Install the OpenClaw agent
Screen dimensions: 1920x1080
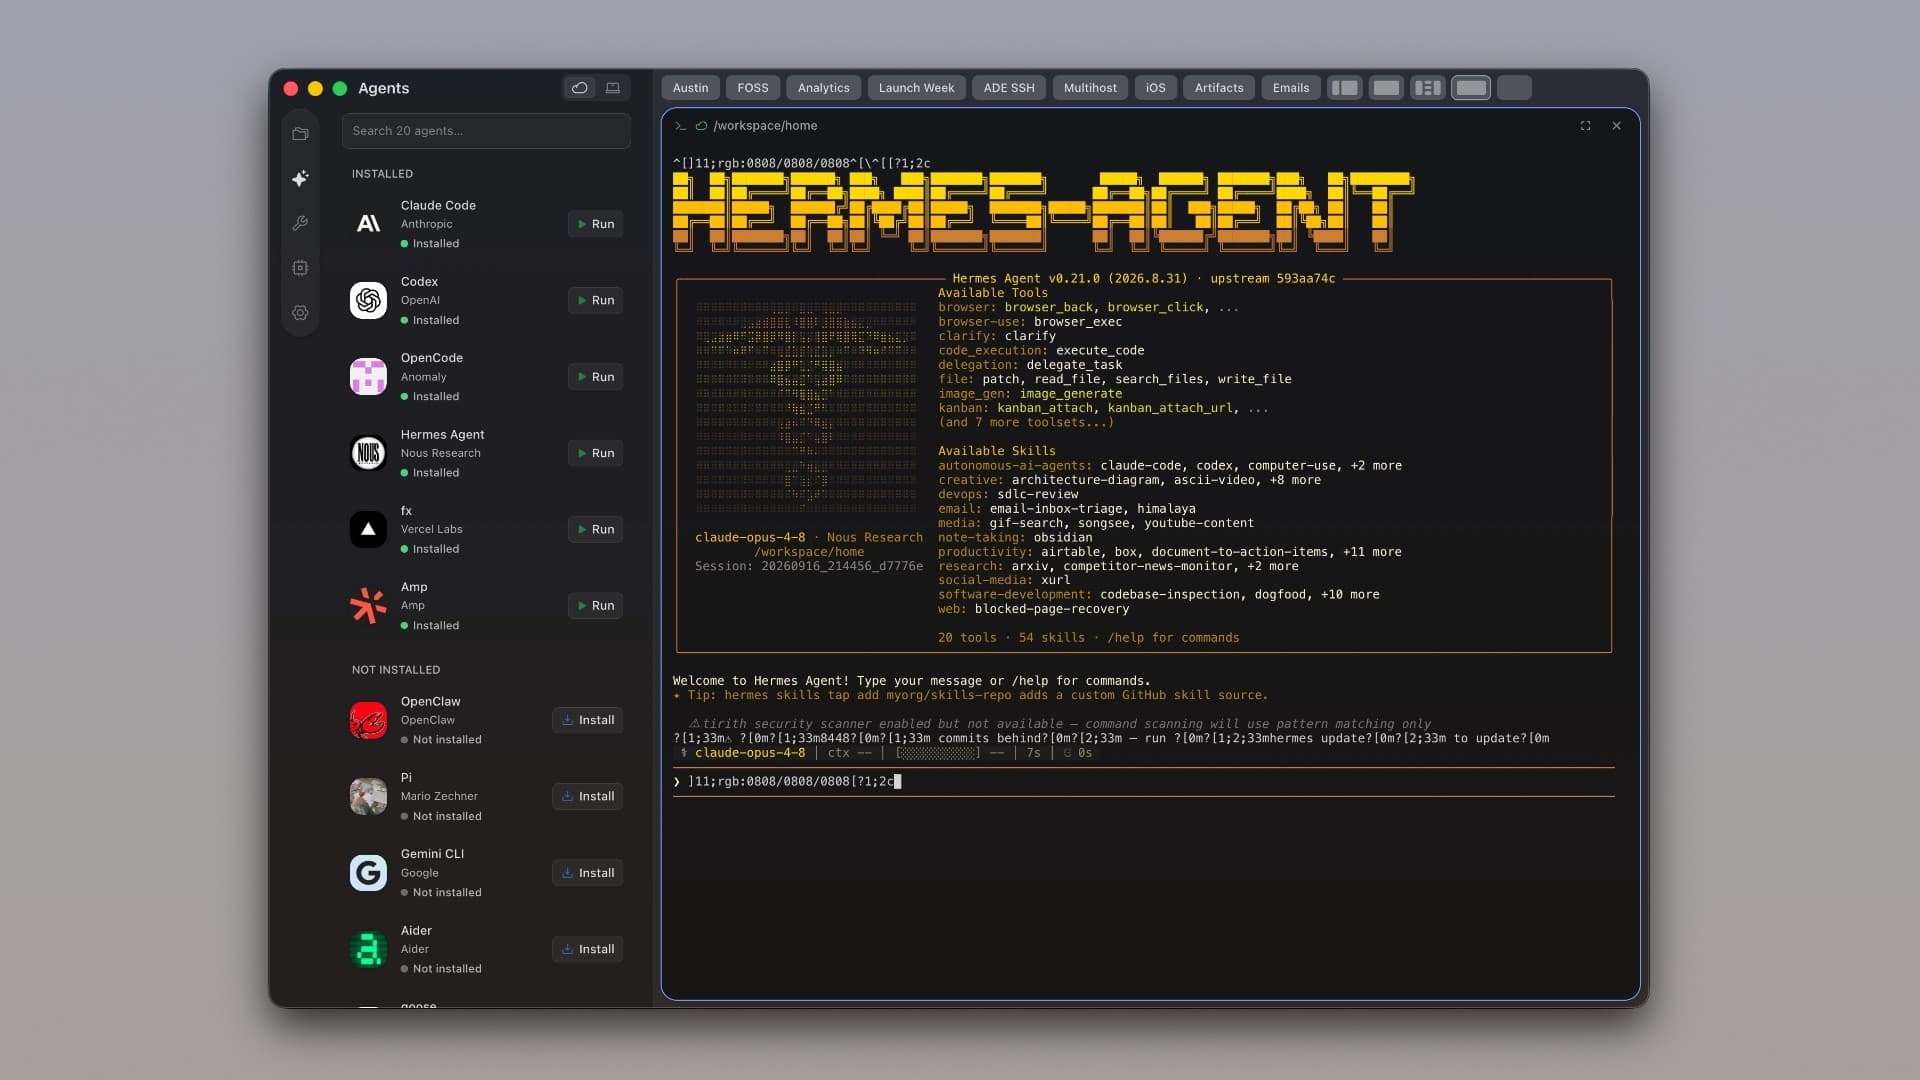pyautogui.click(x=588, y=720)
